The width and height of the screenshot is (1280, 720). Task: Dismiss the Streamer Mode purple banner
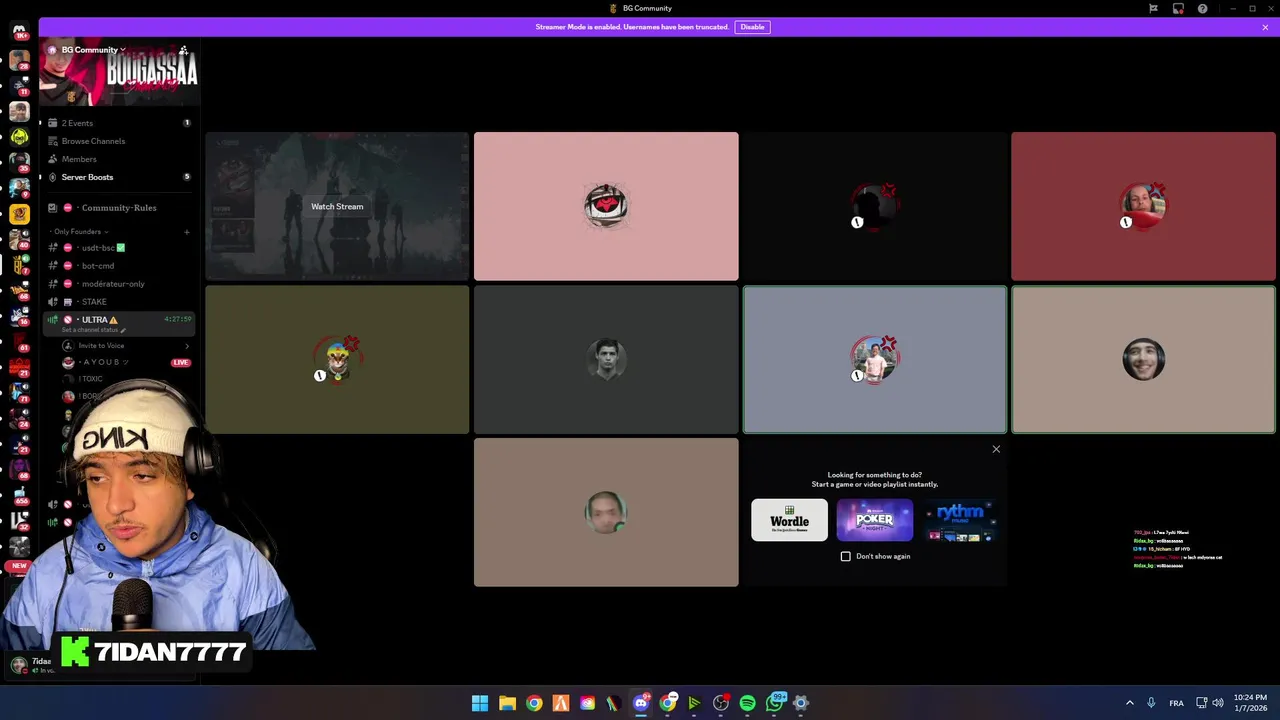(x=1265, y=27)
